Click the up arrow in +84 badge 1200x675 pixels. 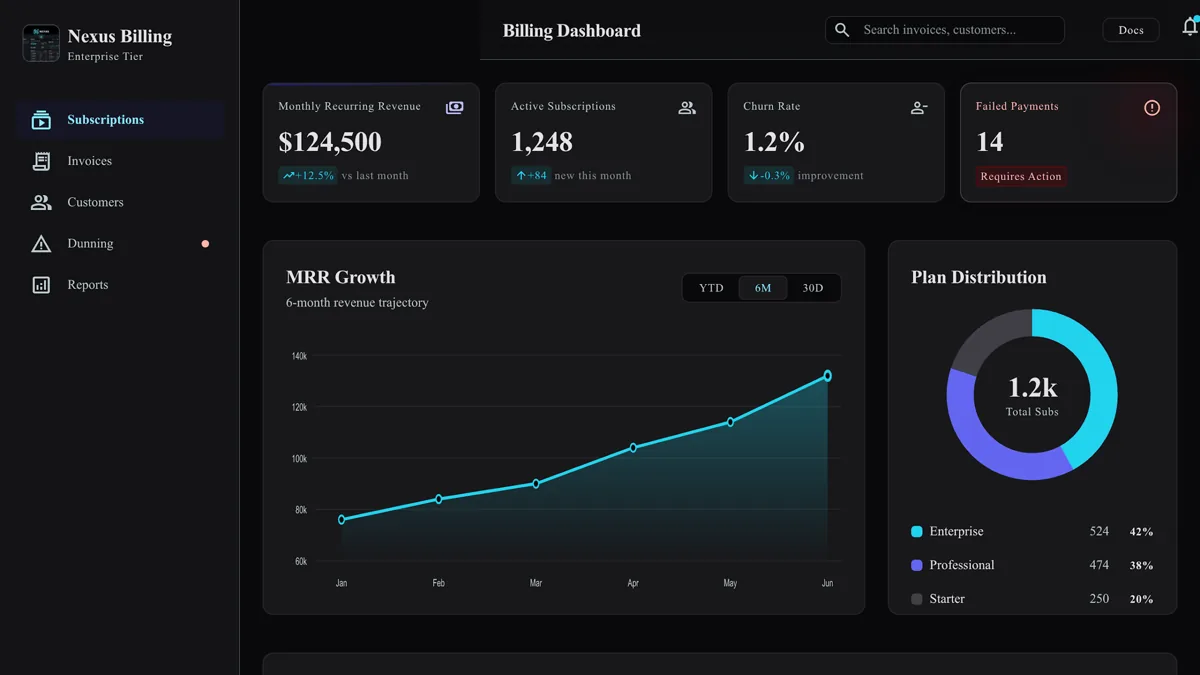[521, 176]
